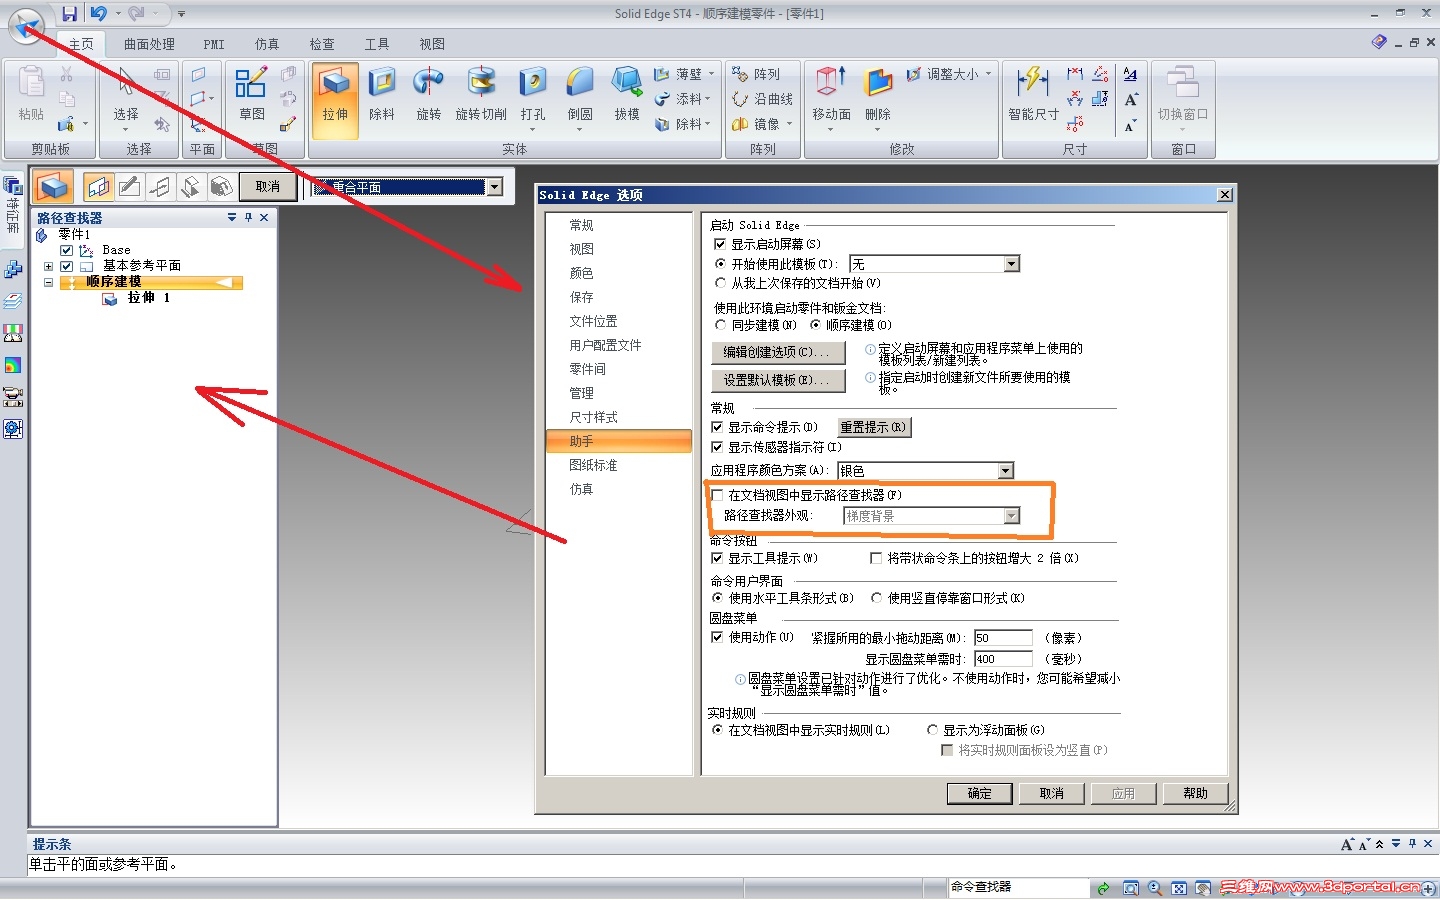Open the 仿真 ribbon tab

[x=267, y=44]
